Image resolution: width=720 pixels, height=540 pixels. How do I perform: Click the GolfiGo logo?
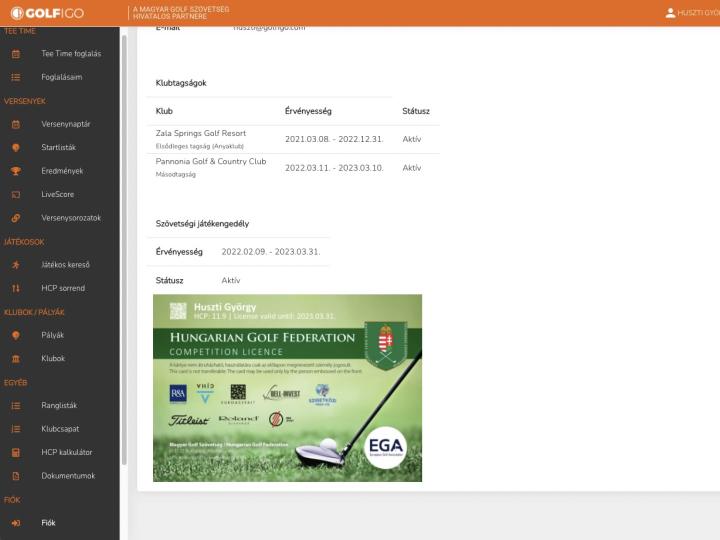pyautogui.click(x=47, y=13)
